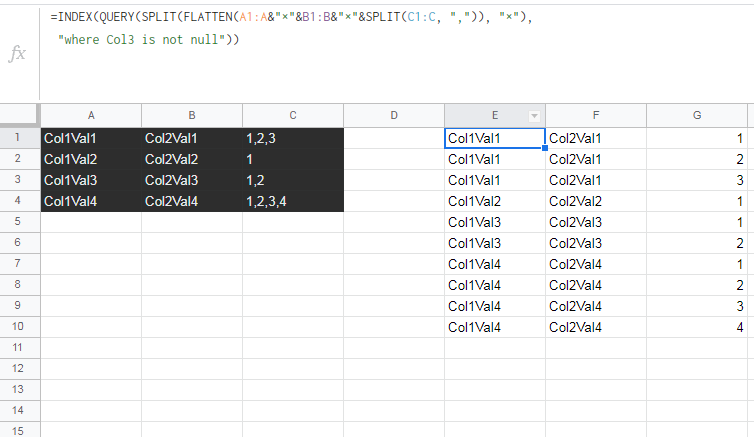The width and height of the screenshot is (754, 437).
Task: Select row 9 header
Action: click(18, 306)
